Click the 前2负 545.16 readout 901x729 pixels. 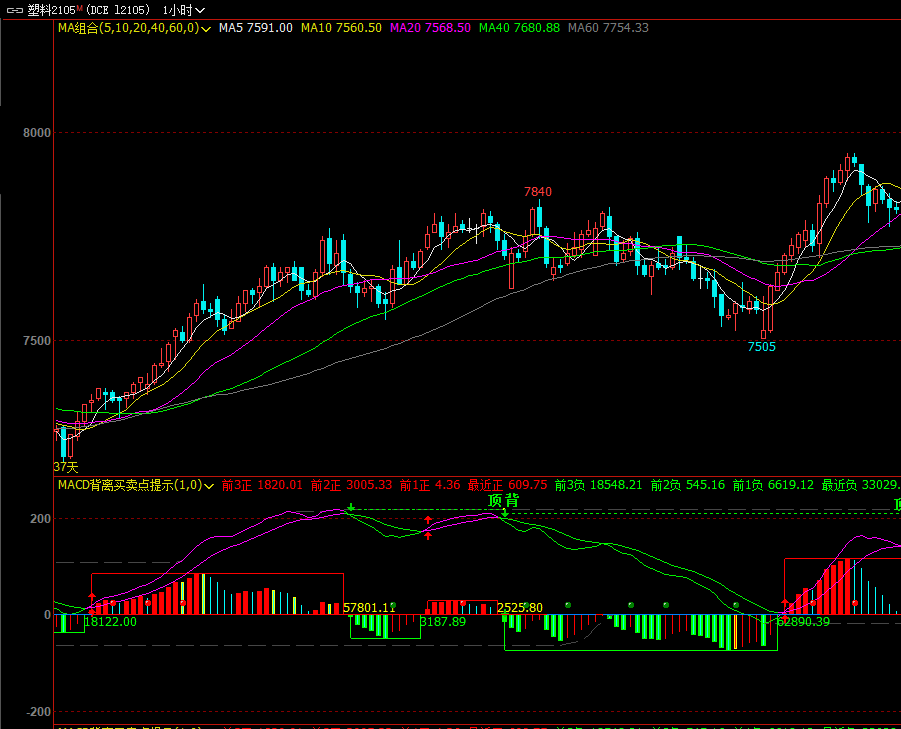(x=688, y=485)
